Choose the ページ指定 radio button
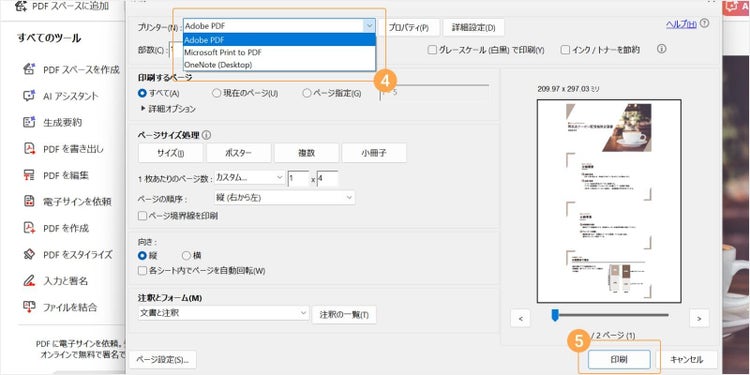Image resolution: width=750 pixels, height=375 pixels. coord(307,93)
